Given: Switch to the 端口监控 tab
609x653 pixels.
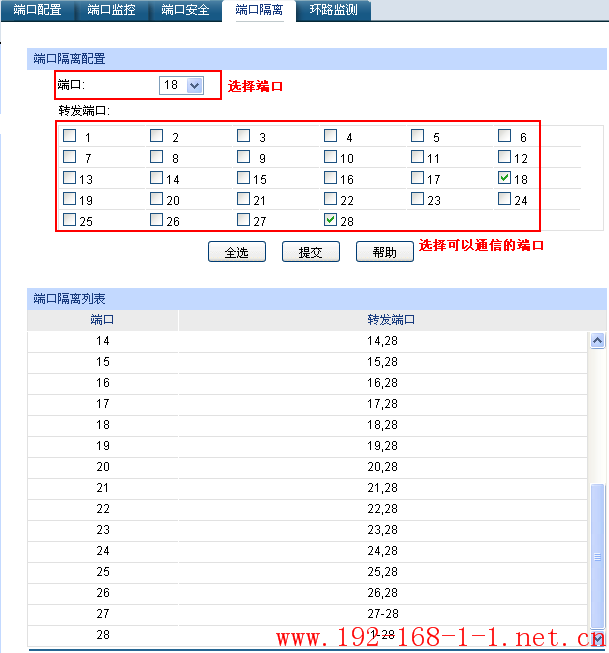Looking at the screenshot, I should [111, 10].
